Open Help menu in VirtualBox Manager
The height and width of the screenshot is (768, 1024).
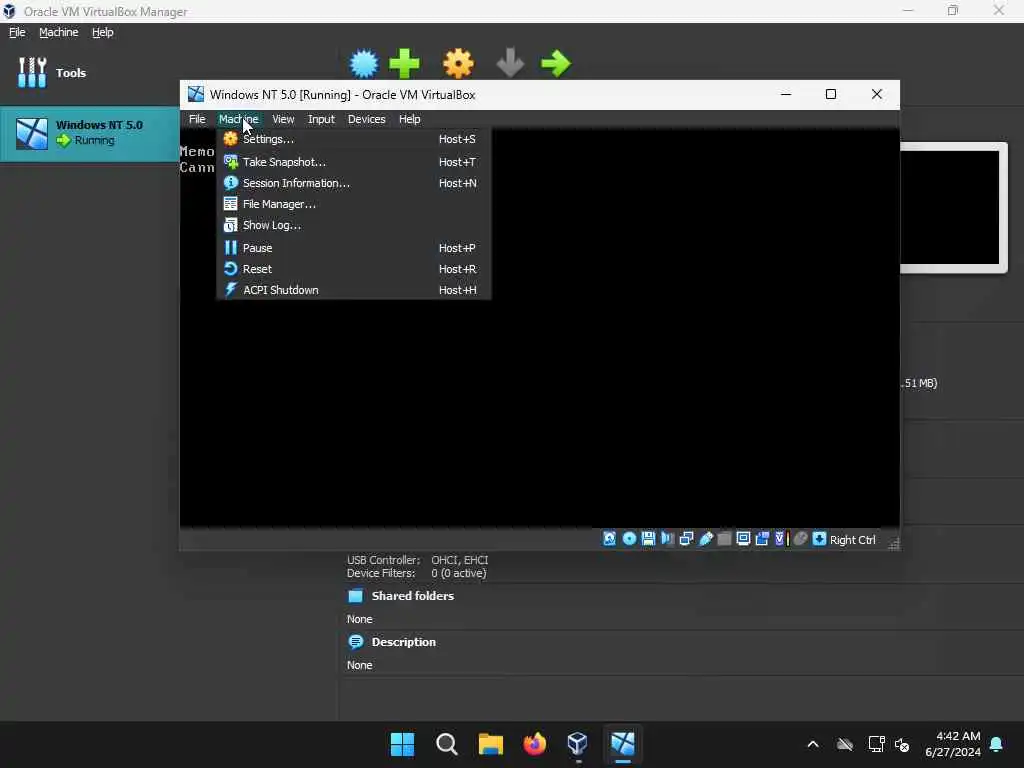(103, 32)
